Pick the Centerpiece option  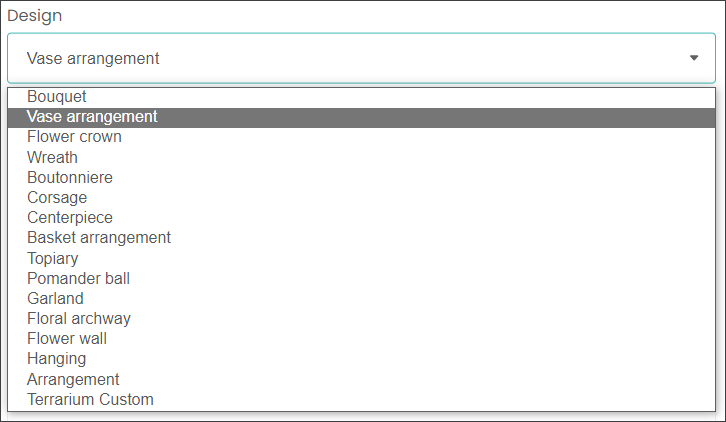pyautogui.click(x=362, y=218)
